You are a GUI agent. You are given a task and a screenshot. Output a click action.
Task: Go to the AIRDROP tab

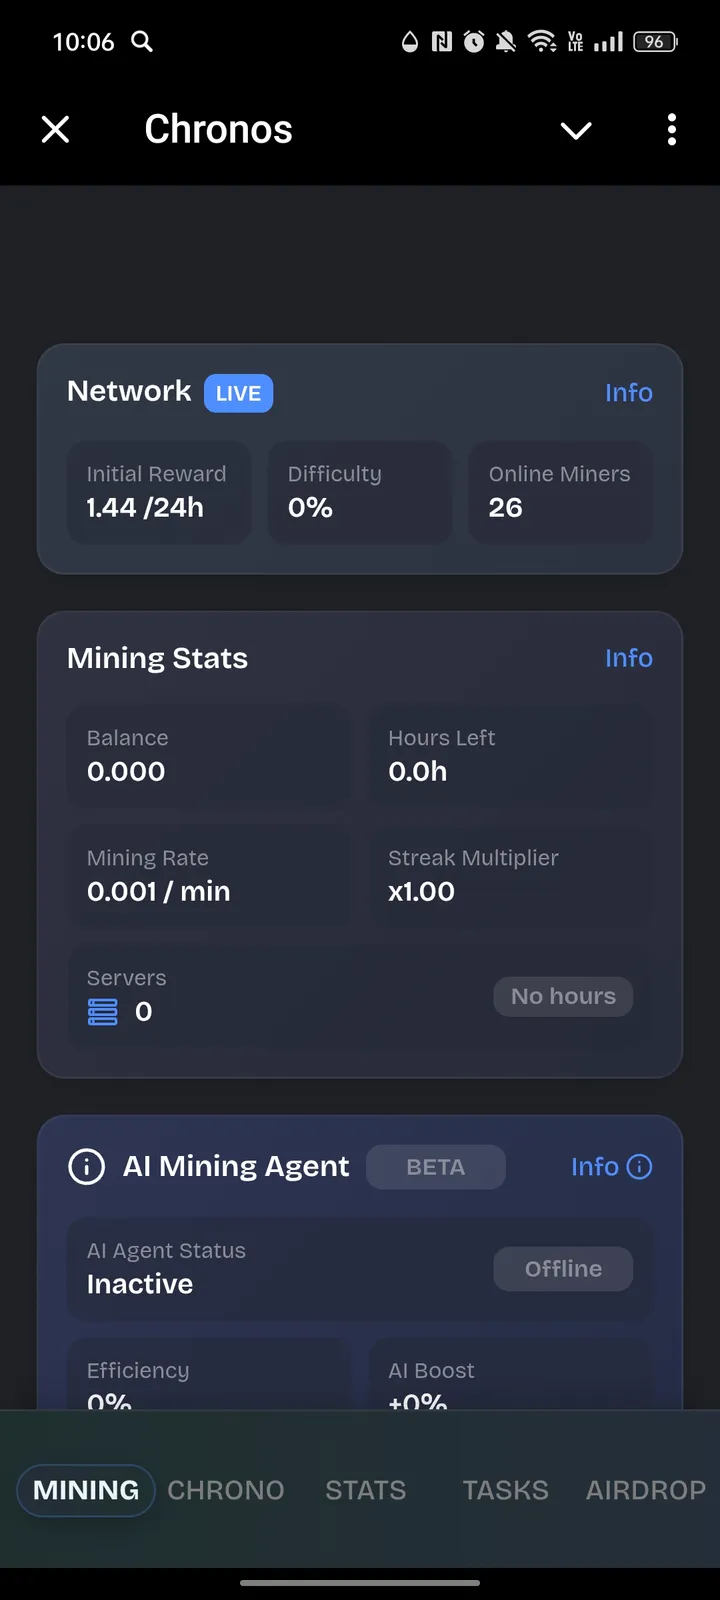pos(646,1490)
